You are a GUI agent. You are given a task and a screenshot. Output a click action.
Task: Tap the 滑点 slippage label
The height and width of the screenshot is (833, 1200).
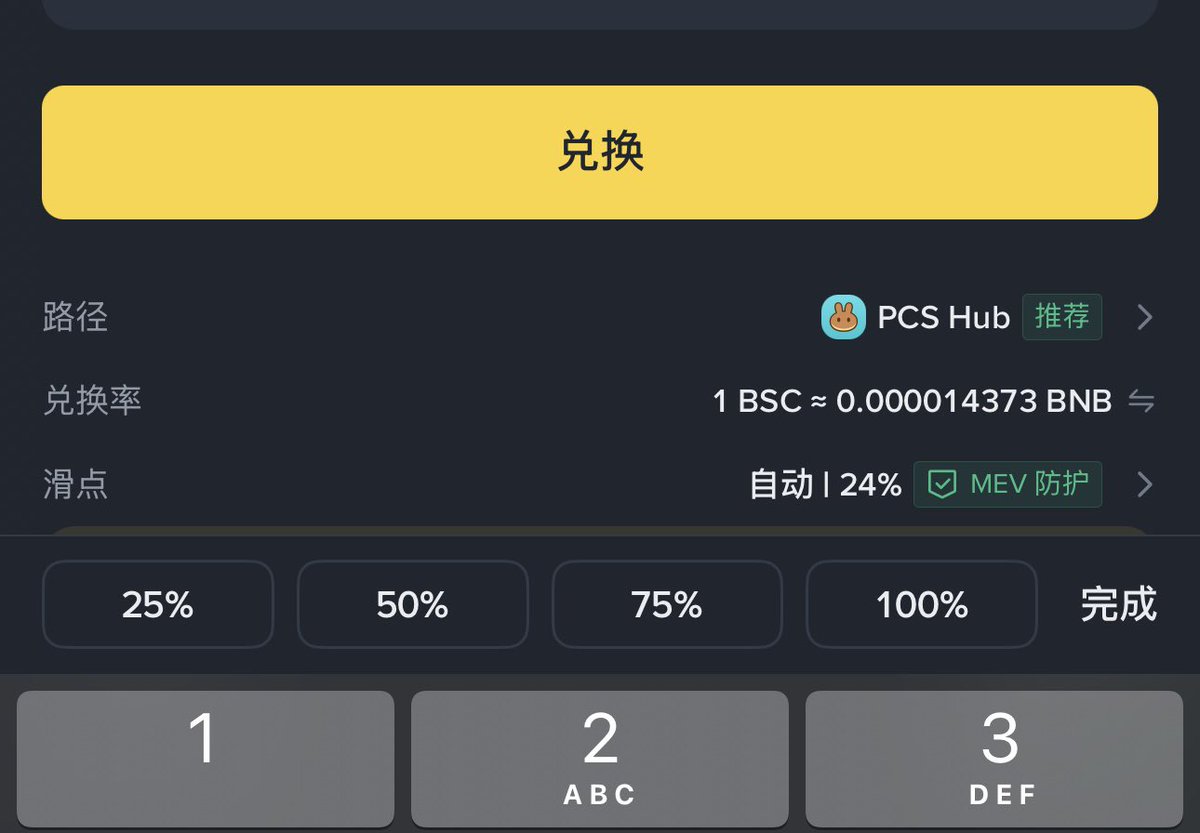click(x=75, y=485)
